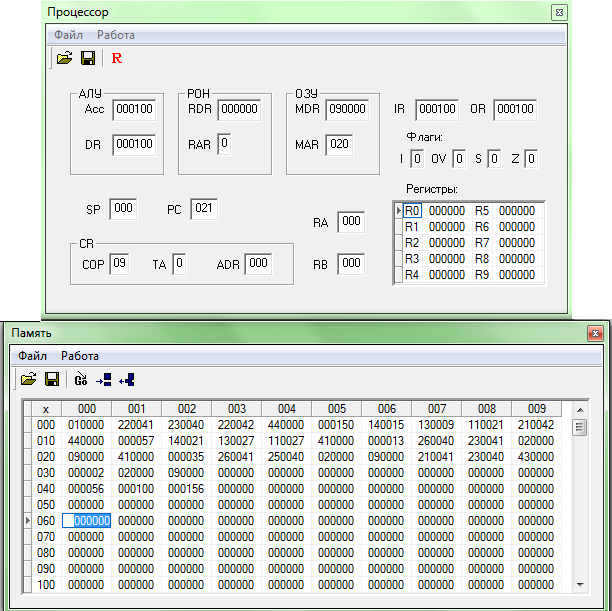This screenshot has height=611, width=612.
Task: Open the Работа menu in Процессор window
Action: 115,34
